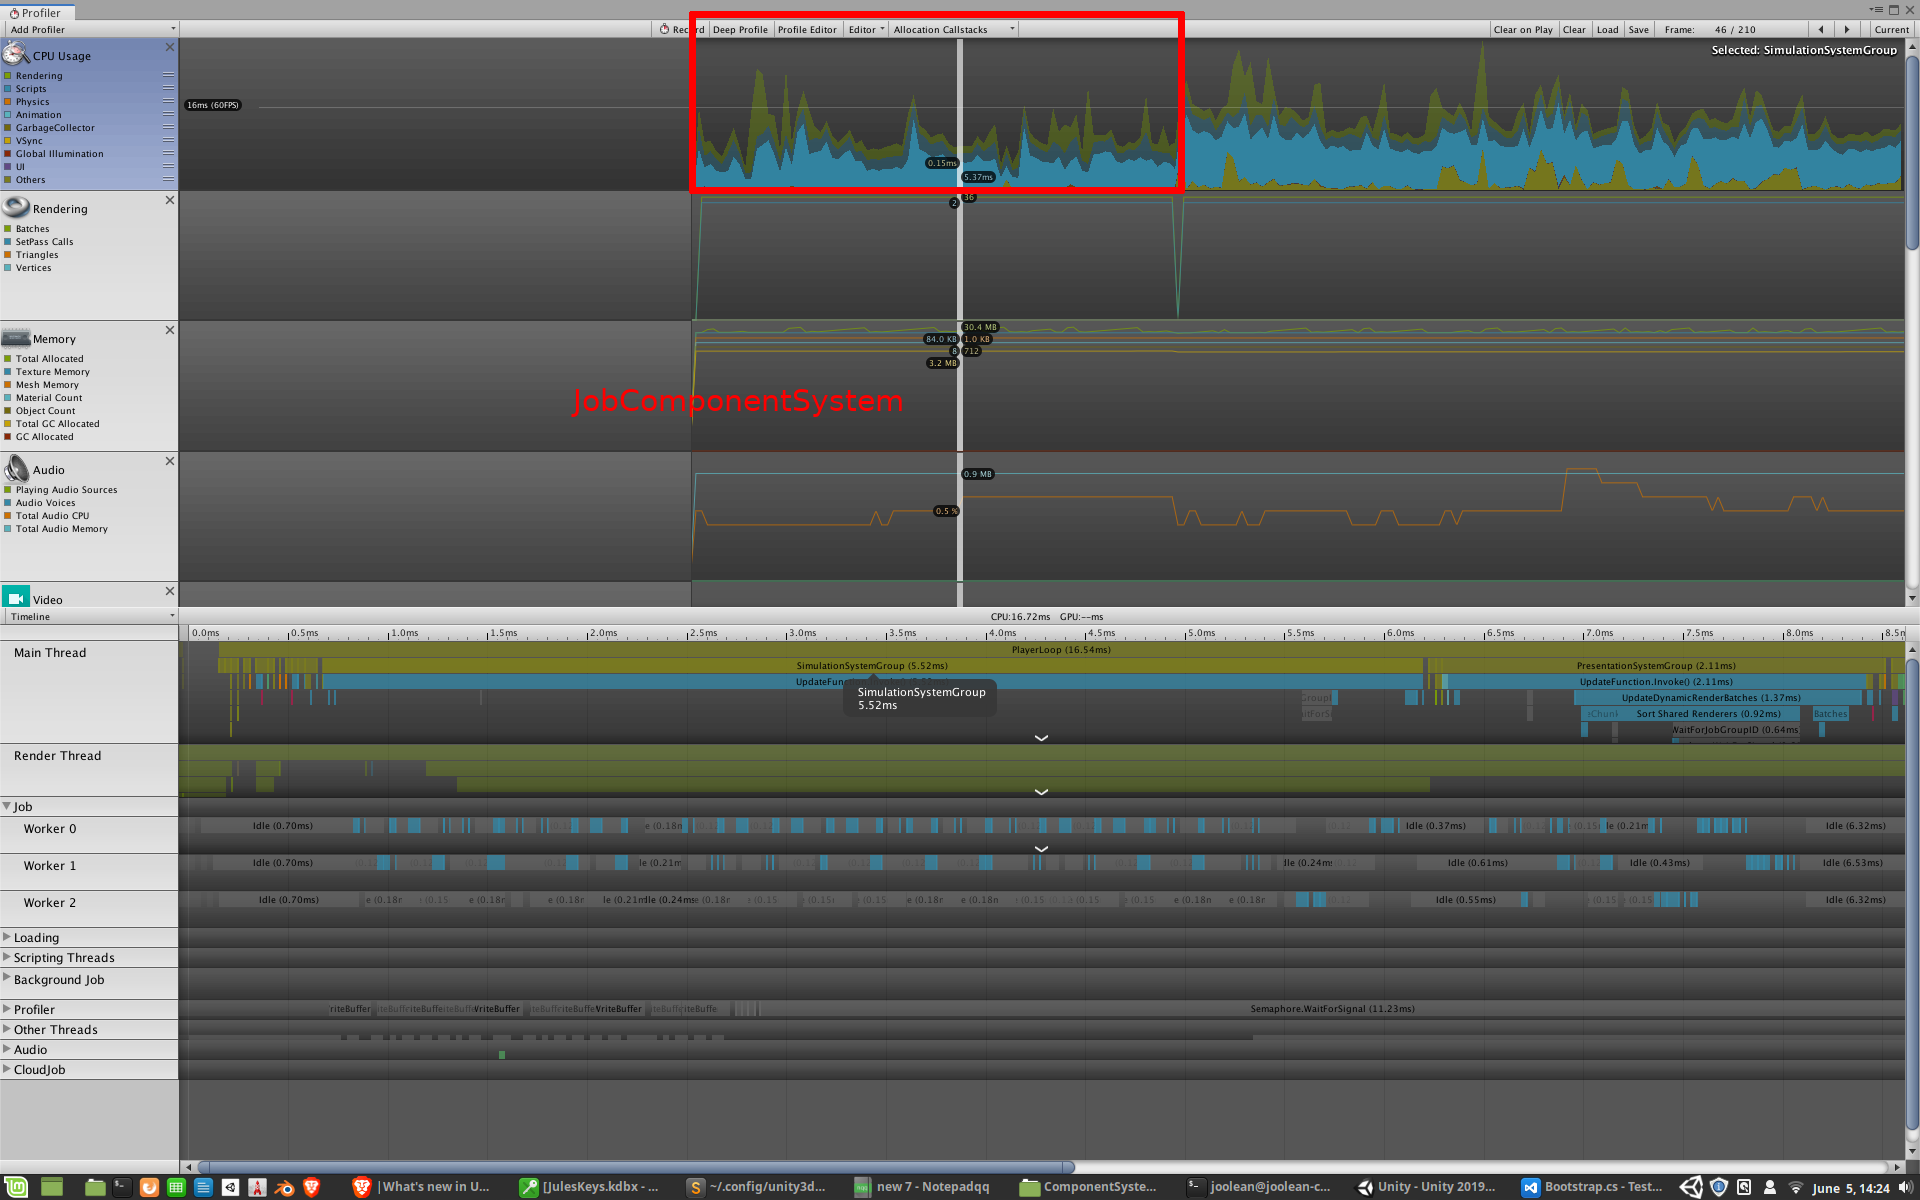The image size is (1920, 1200).
Task: Toggle the Scripts category color box
Action: click(x=8, y=89)
